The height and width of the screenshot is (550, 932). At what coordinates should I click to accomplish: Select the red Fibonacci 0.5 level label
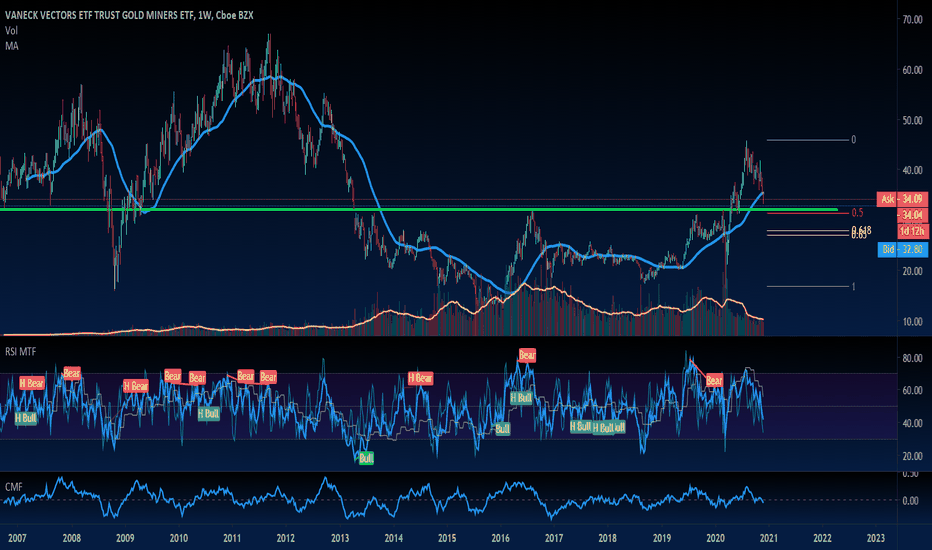click(857, 213)
